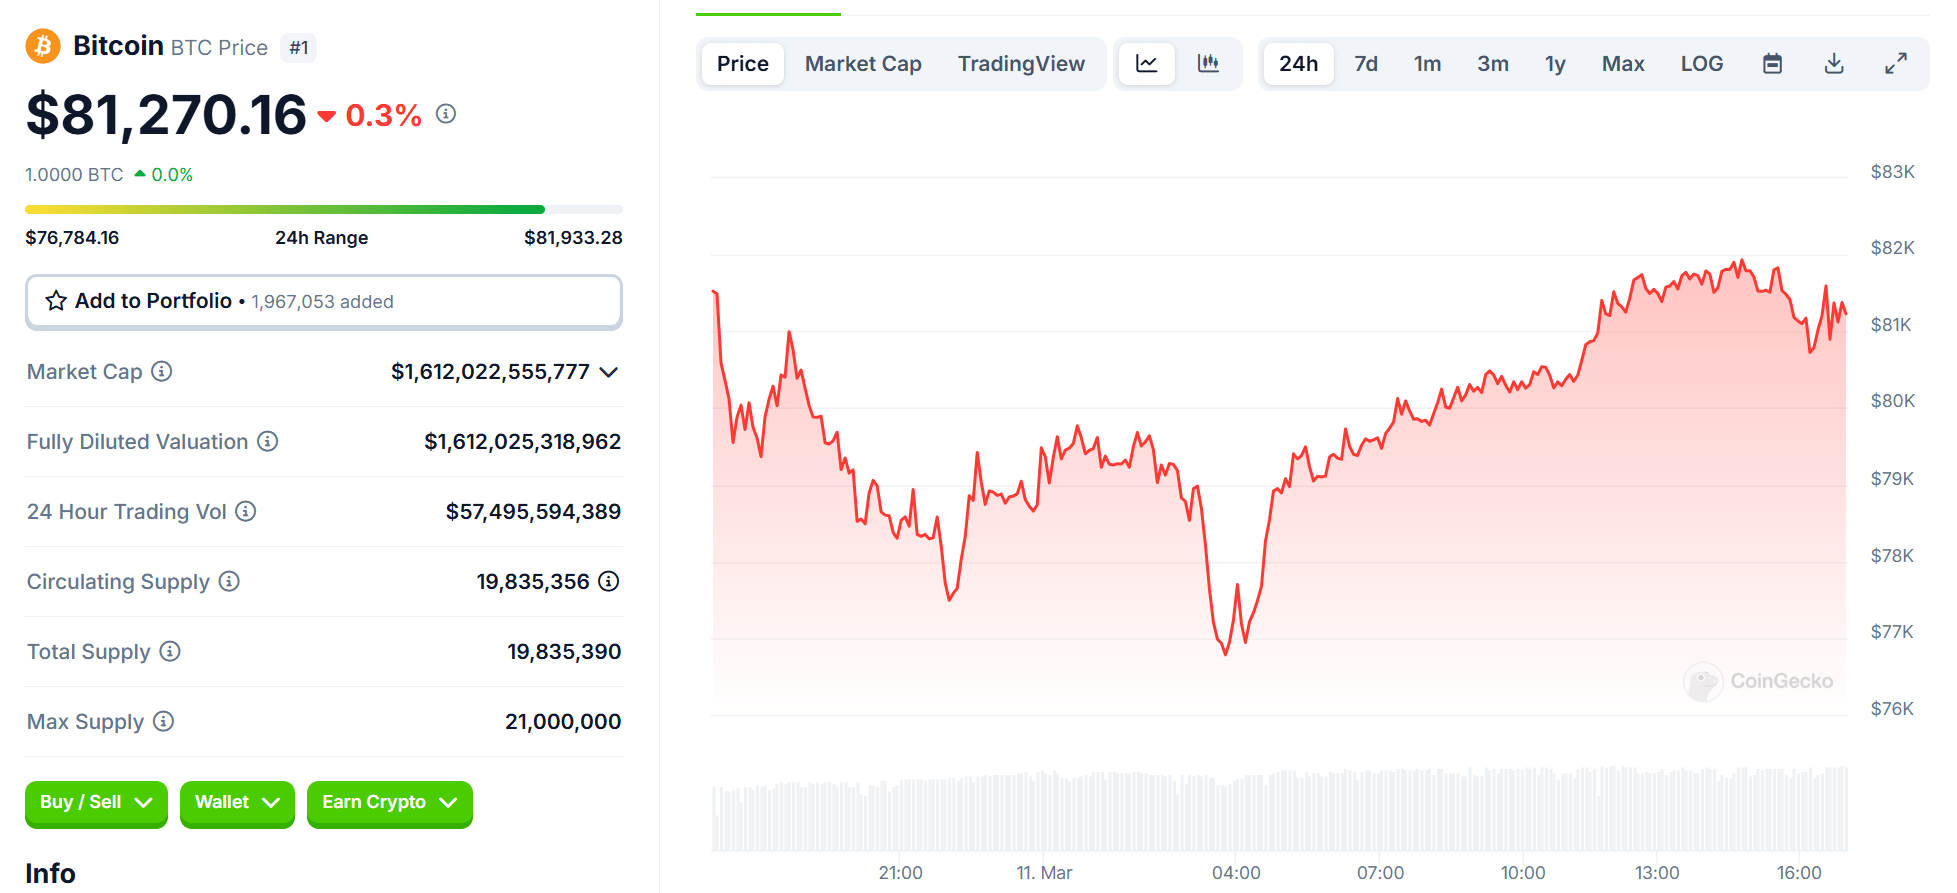Click the star icon in Add to Portfolio
The height and width of the screenshot is (893, 1957).
pyautogui.click(x=56, y=301)
